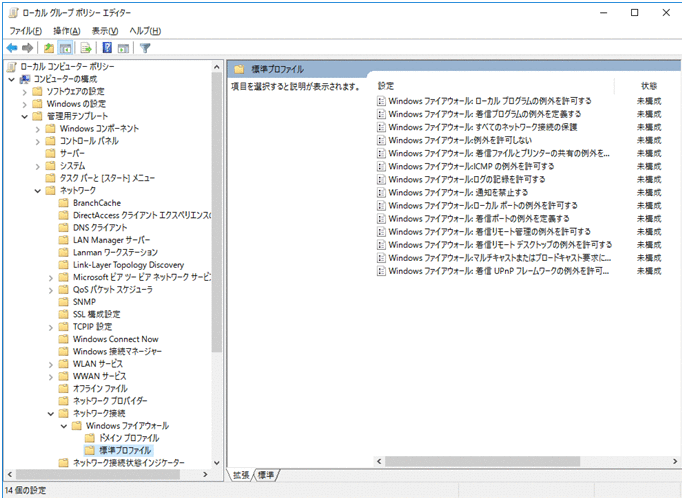
Task: Click policy icon for 通知を禁止する setting
Action: [x=381, y=193]
